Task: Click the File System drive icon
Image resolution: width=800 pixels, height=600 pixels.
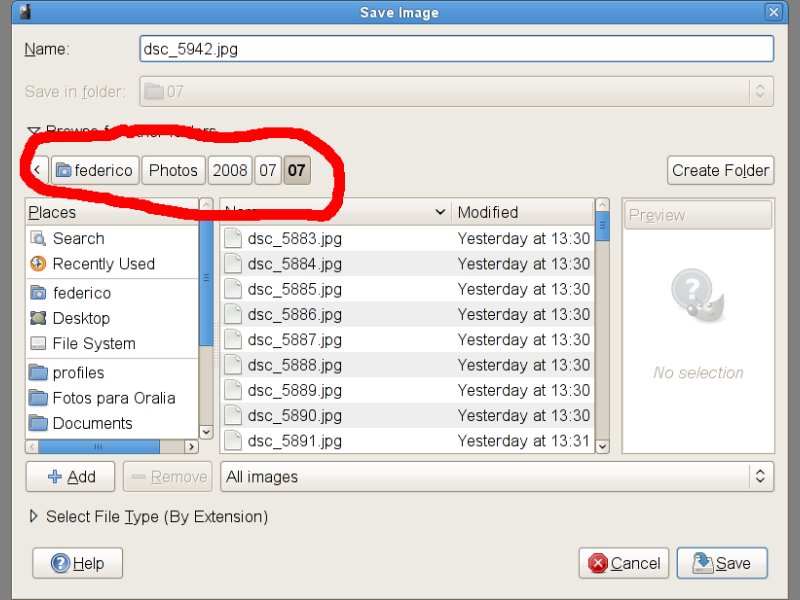Action: click(38, 344)
